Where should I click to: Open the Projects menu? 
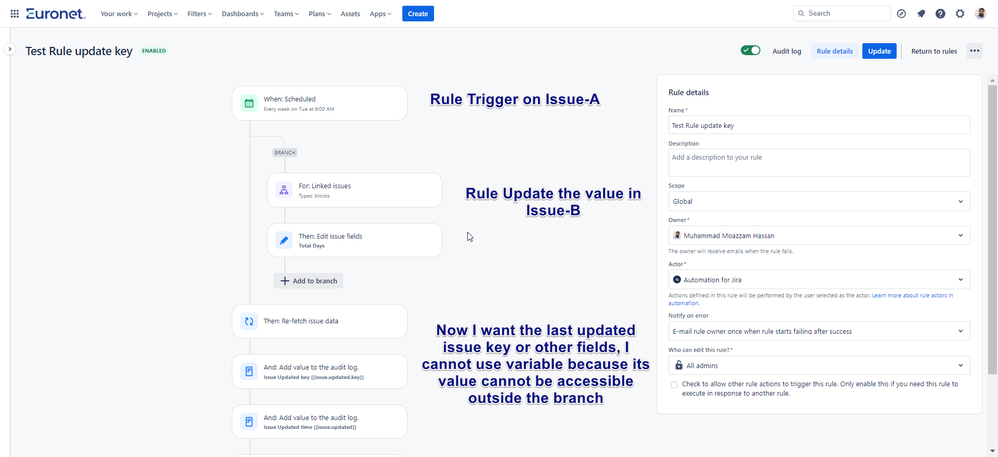click(x=162, y=13)
